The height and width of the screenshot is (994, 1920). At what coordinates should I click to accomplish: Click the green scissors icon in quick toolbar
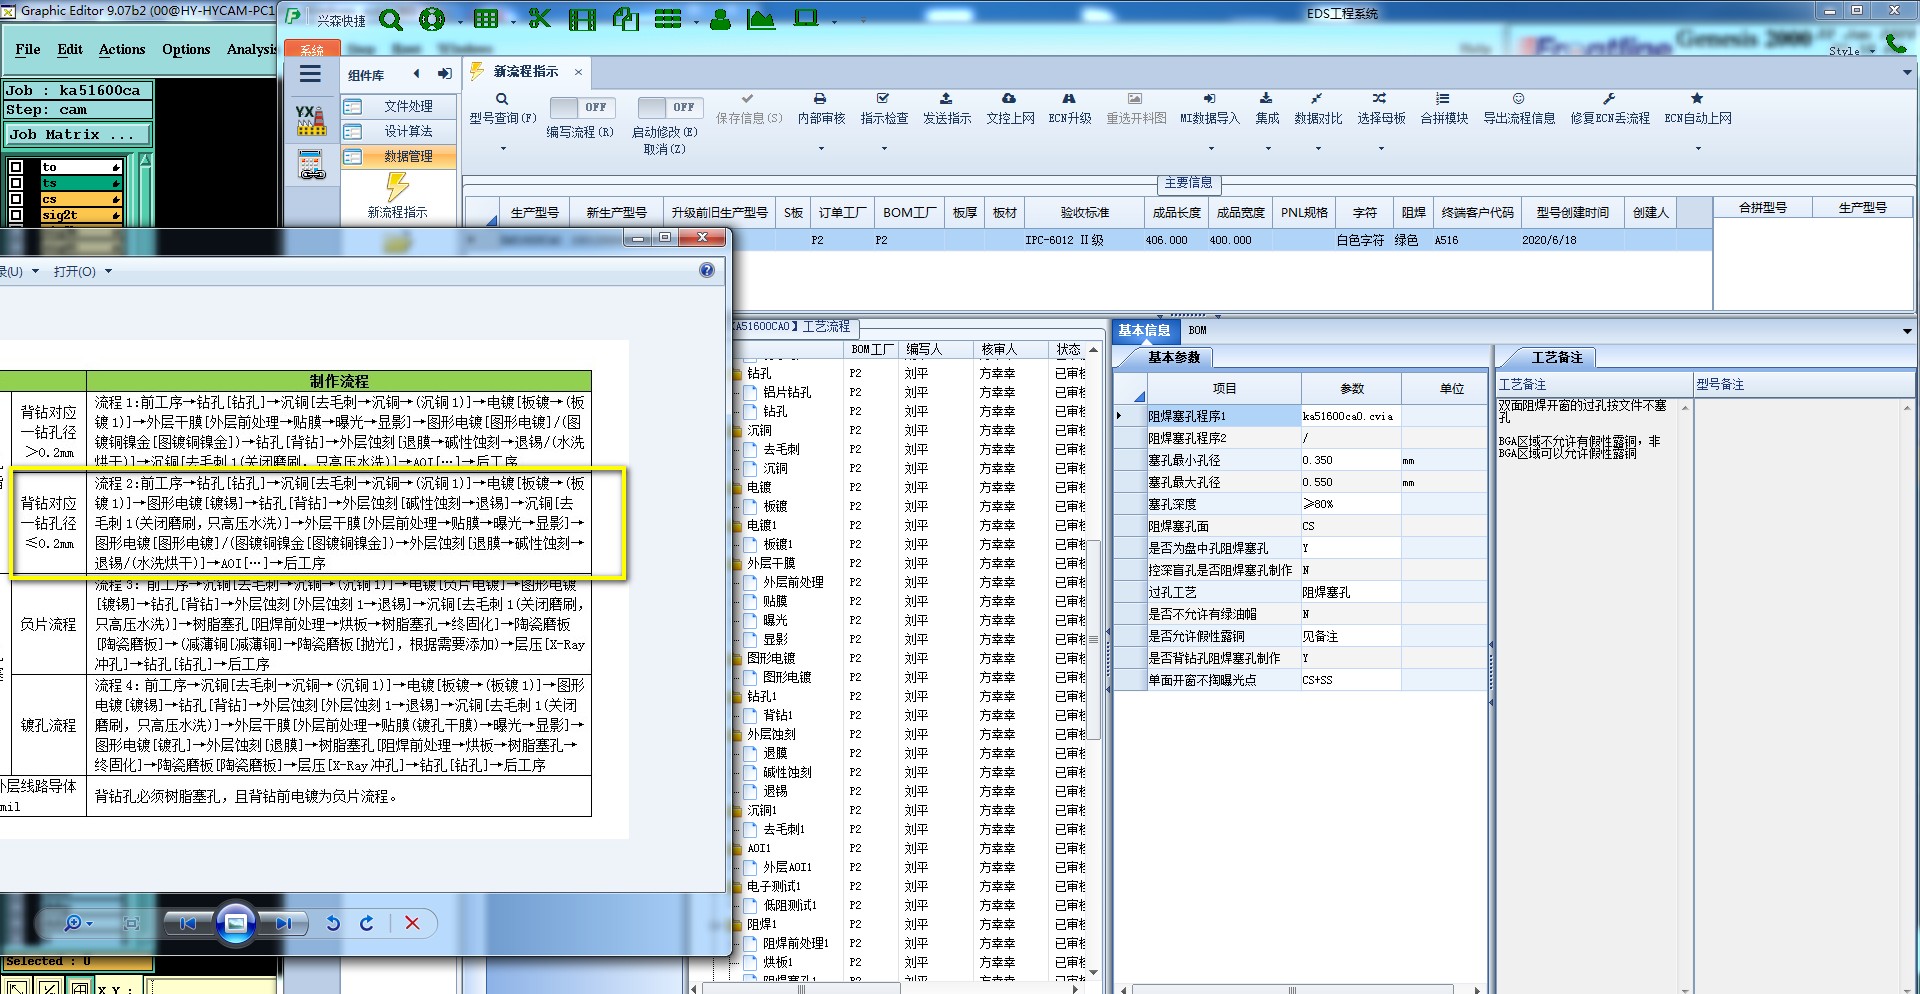(540, 19)
